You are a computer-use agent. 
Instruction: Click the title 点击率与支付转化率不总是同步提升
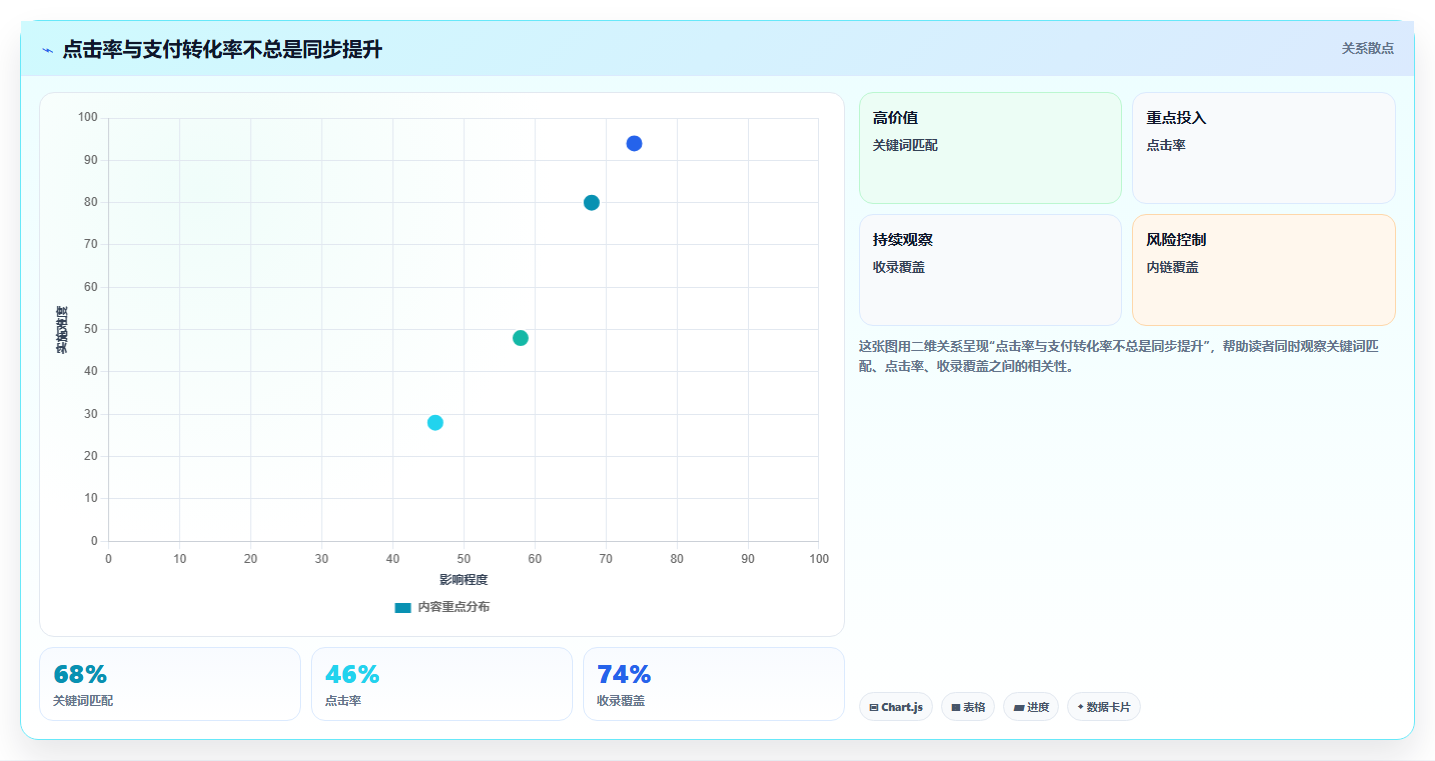(222, 49)
